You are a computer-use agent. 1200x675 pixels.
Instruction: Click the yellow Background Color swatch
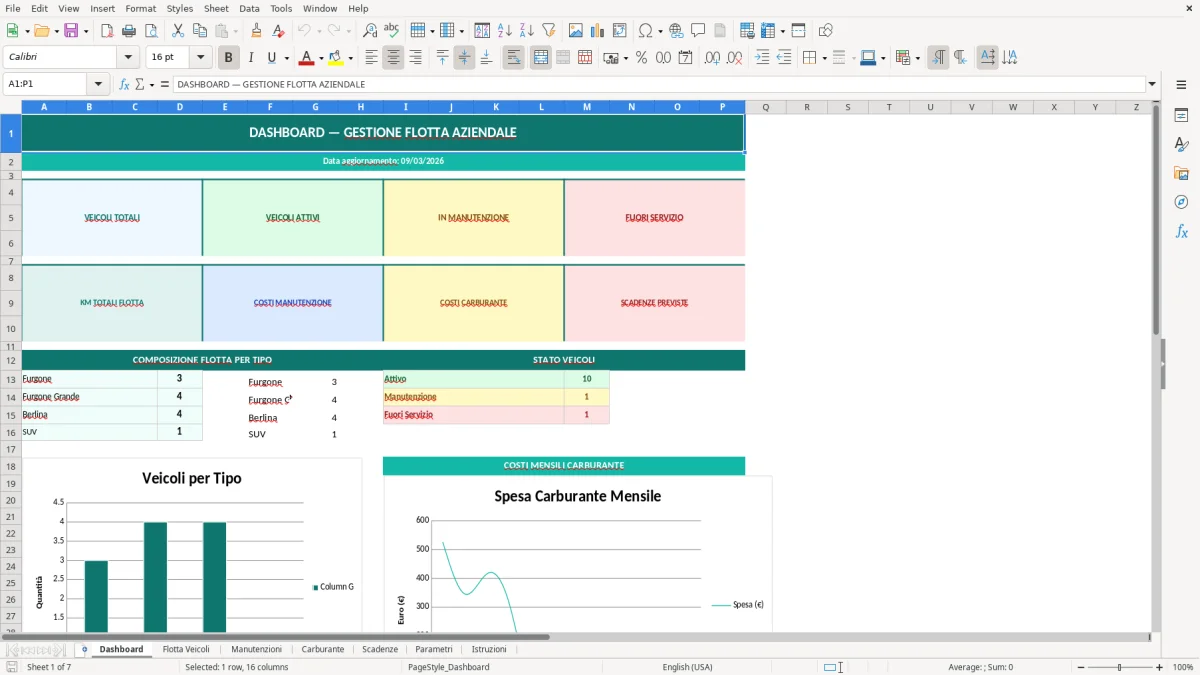336,58
